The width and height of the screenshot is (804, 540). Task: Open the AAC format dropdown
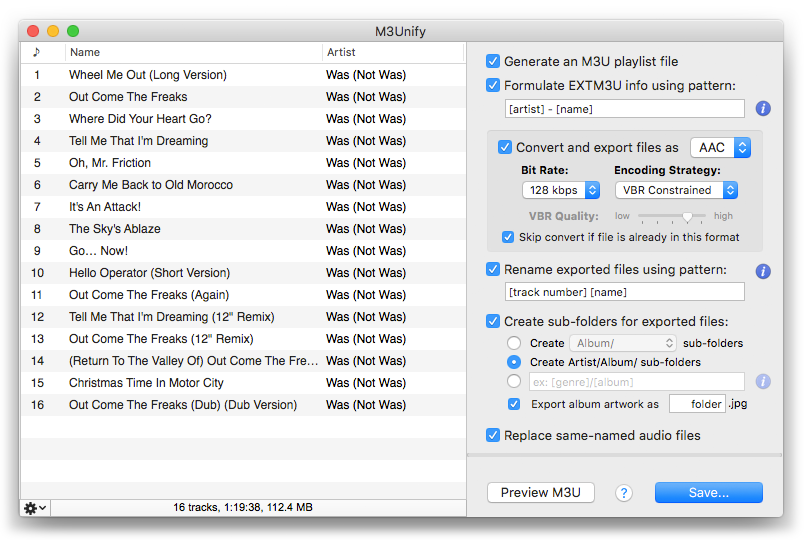pyautogui.click(x=720, y=148)
